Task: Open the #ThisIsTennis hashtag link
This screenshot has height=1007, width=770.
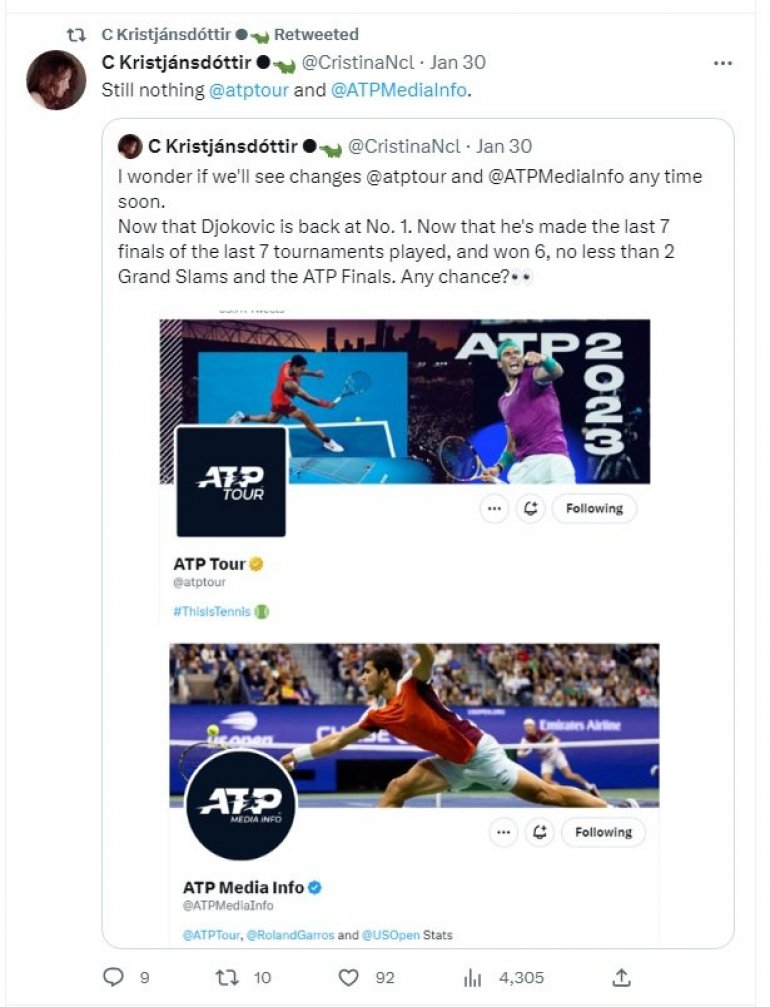Action: point(212,611)
